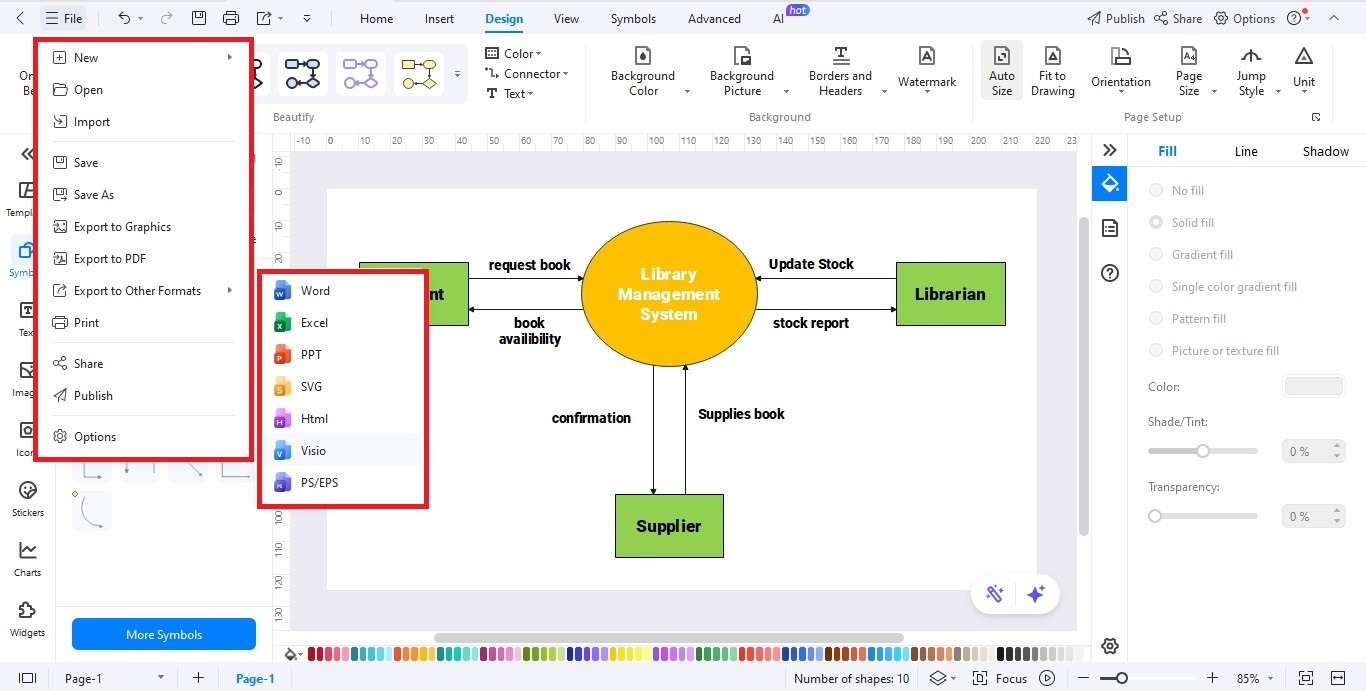
Task: Select the Gradient fill radio option
Action: [1156, 254]
